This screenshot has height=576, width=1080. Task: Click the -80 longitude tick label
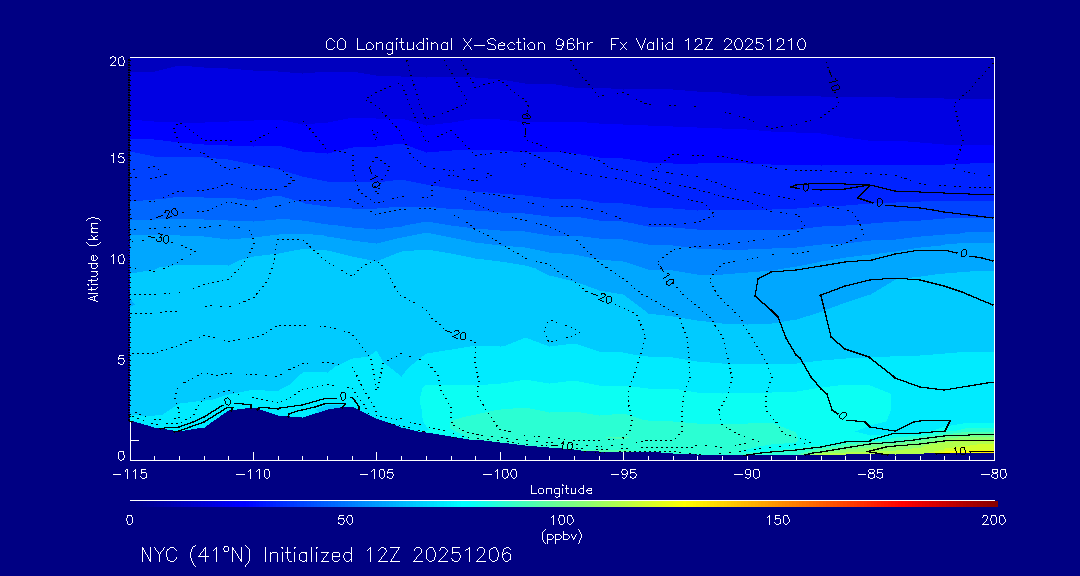[994, 475]
